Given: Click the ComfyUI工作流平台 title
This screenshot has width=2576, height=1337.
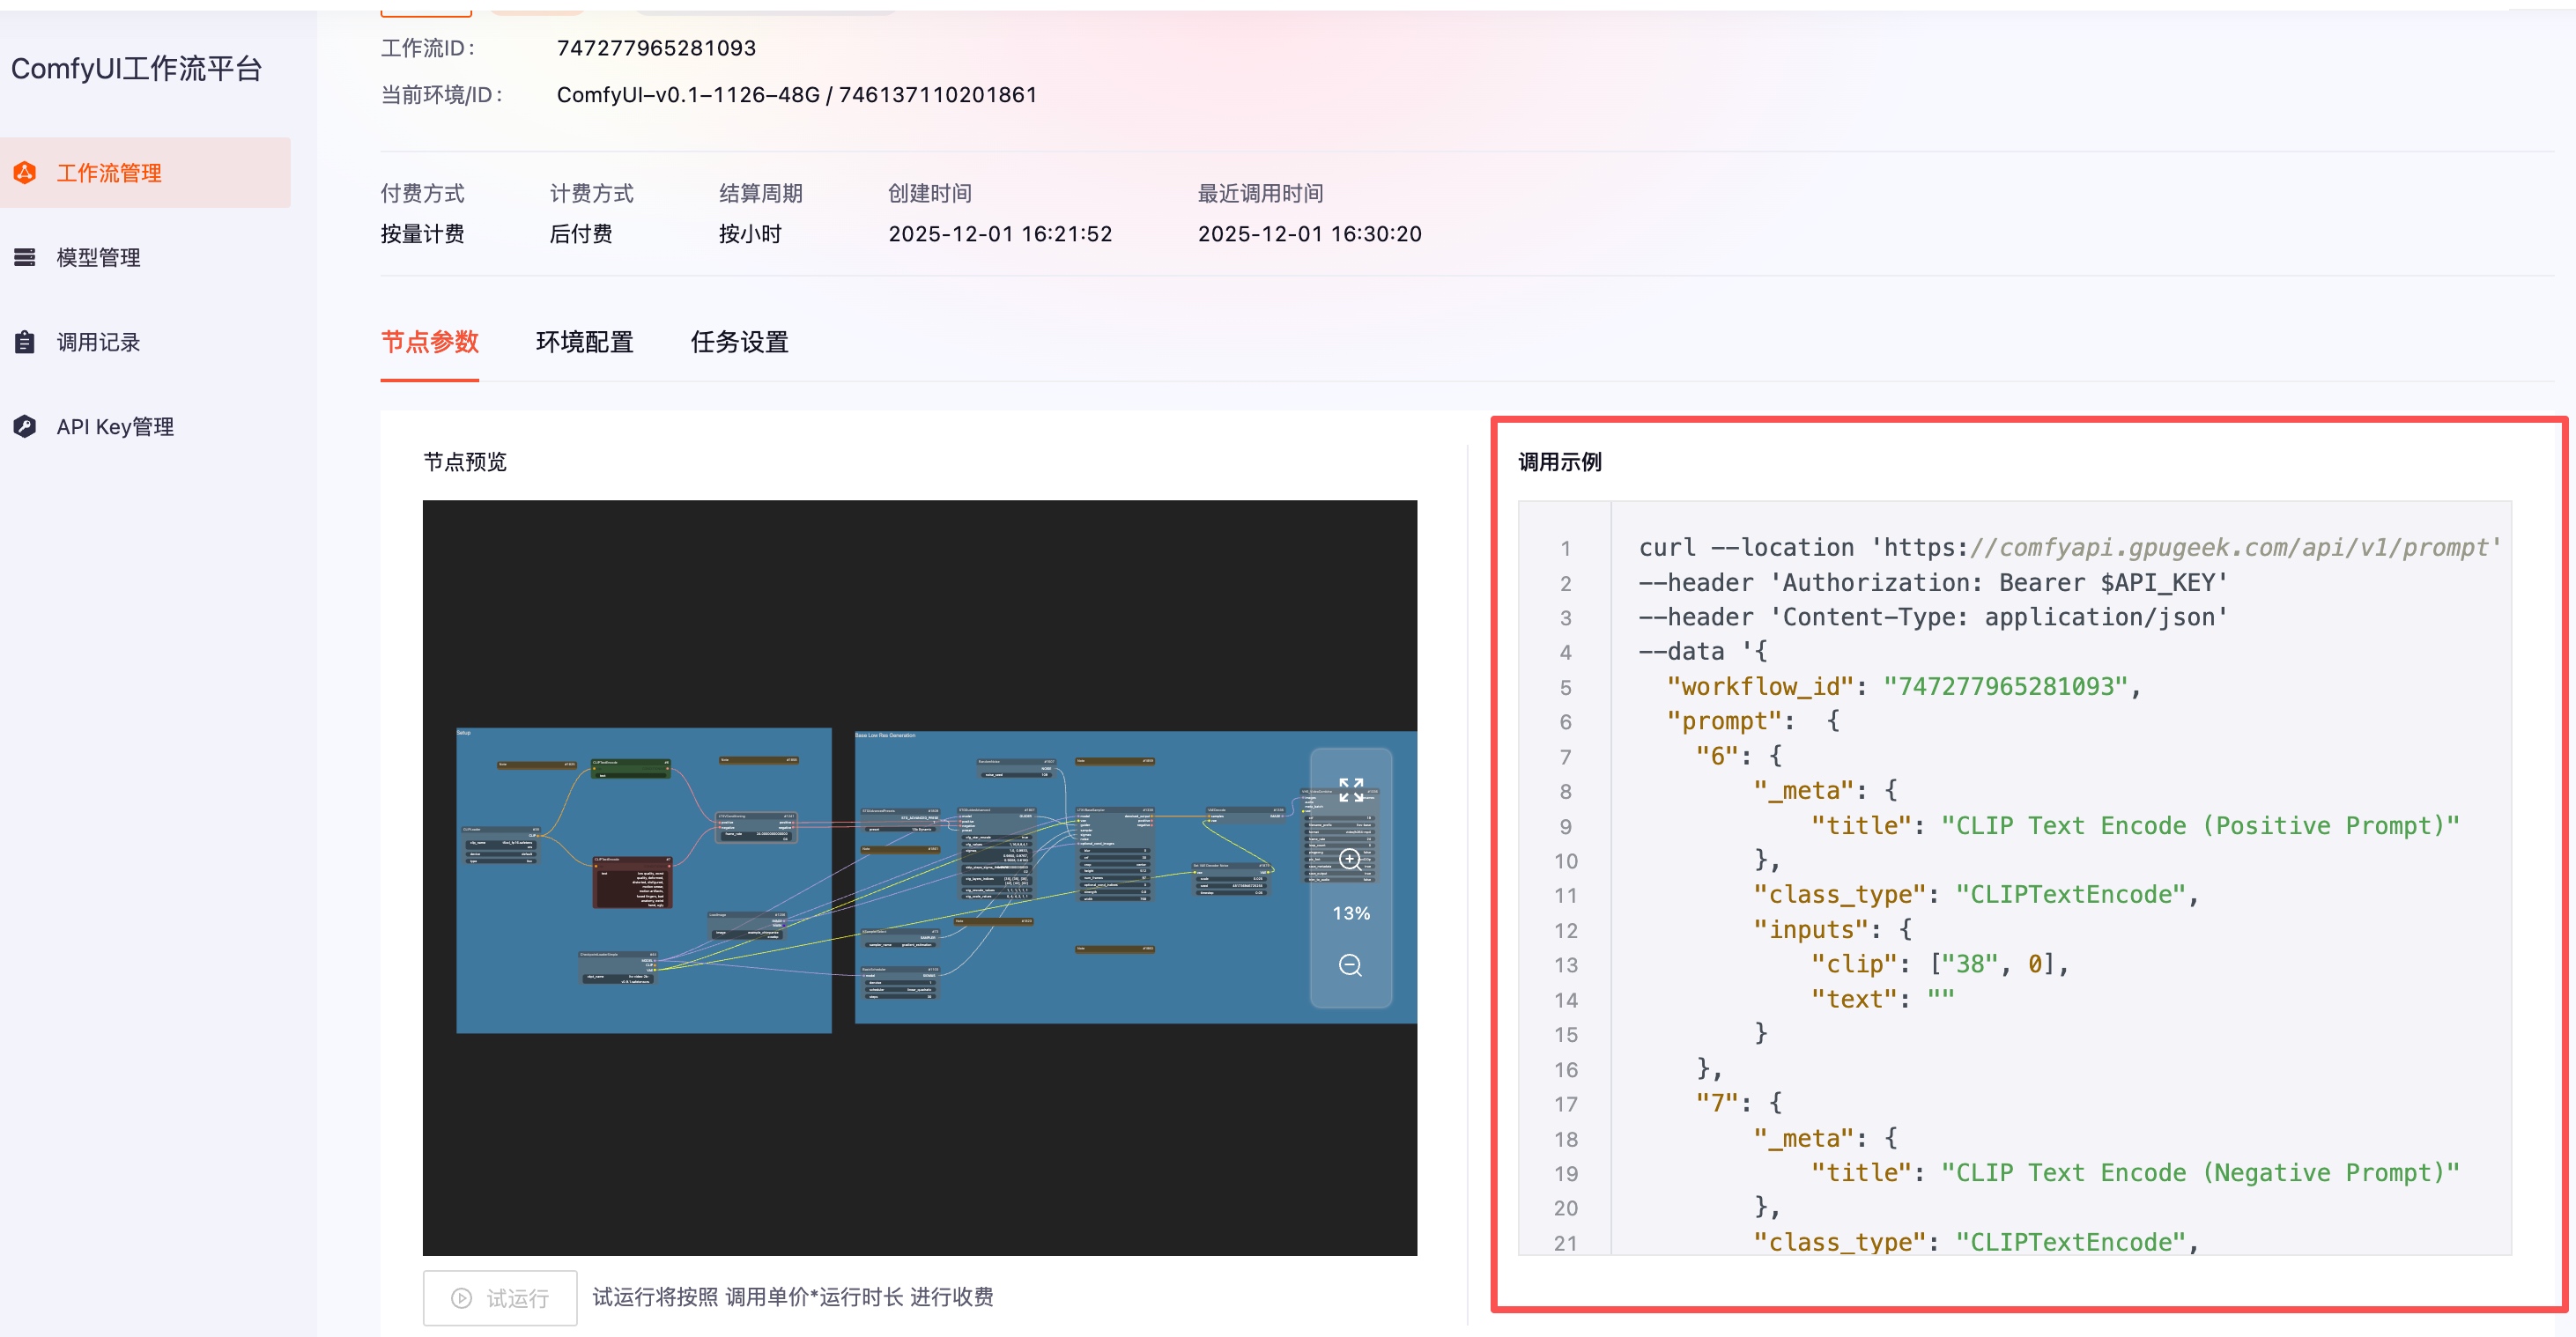Looking at the screenshot, I should click(x=136, y=68).
